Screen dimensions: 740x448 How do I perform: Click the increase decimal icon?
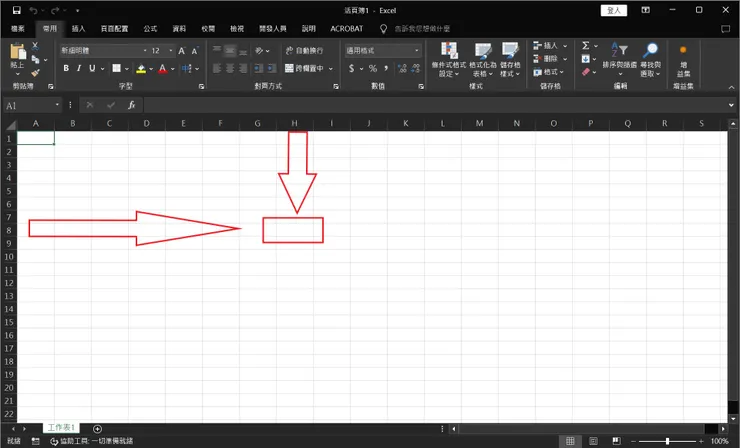click(402, 68)
